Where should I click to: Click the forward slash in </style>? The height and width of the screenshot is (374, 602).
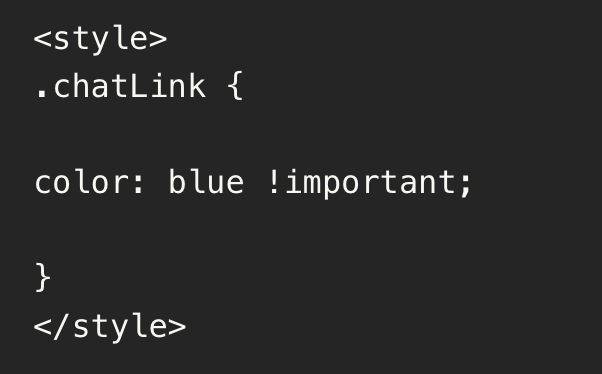[62, 326]
